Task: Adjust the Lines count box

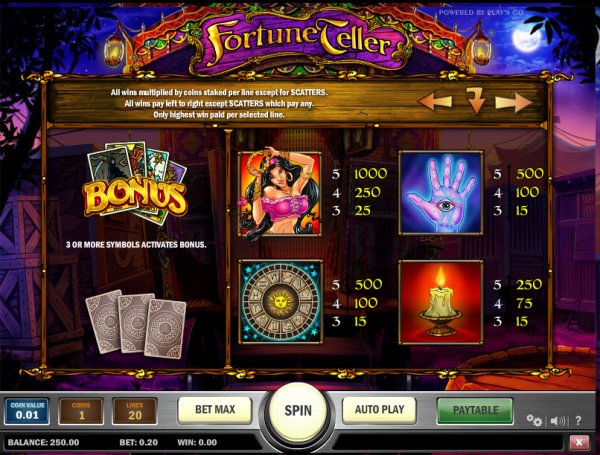Action: (x=135, y=411)
